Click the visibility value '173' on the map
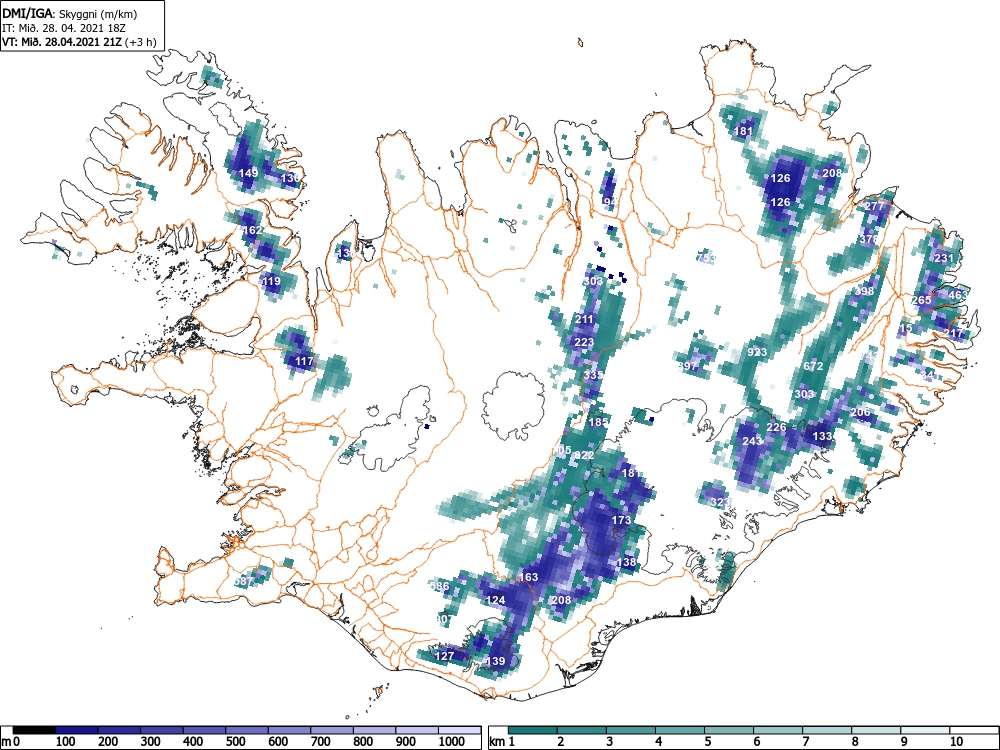Viewport: 1000px width, 750px height. tap(621, 520)
